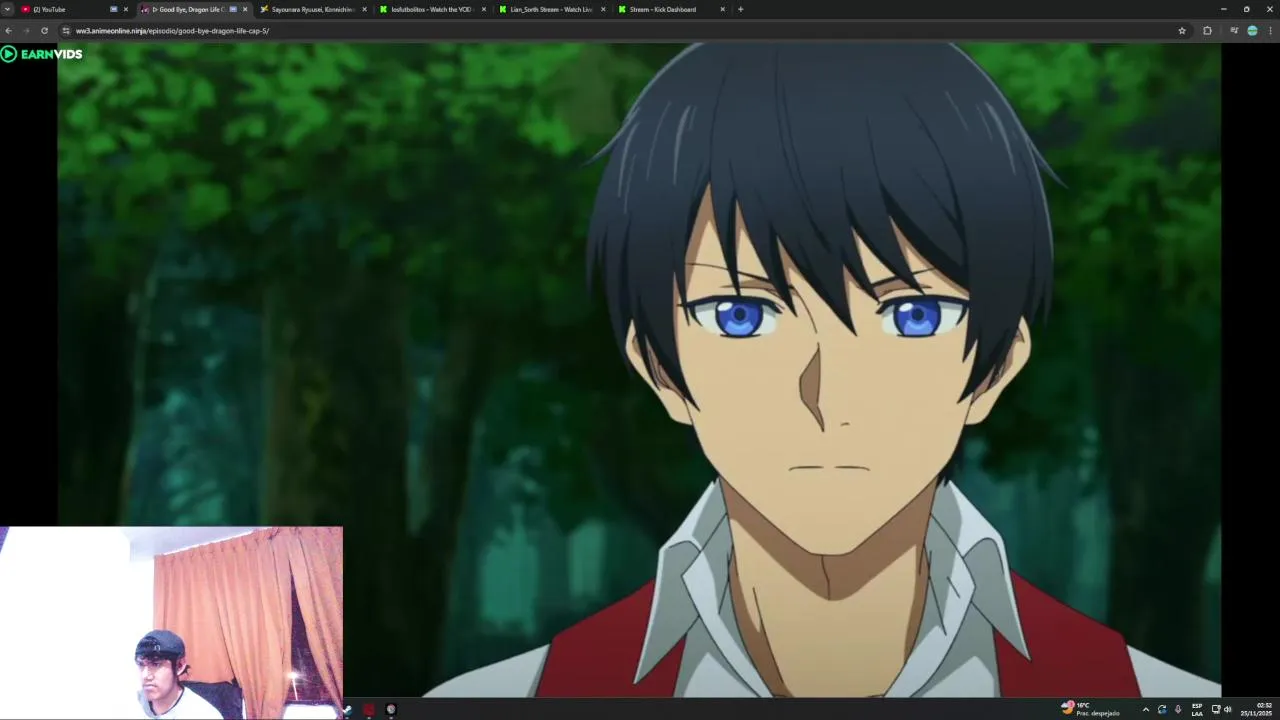Open the weather widget showing 16°C
This screenshot has height=720, width=1280.
[x=1090, y=709]
